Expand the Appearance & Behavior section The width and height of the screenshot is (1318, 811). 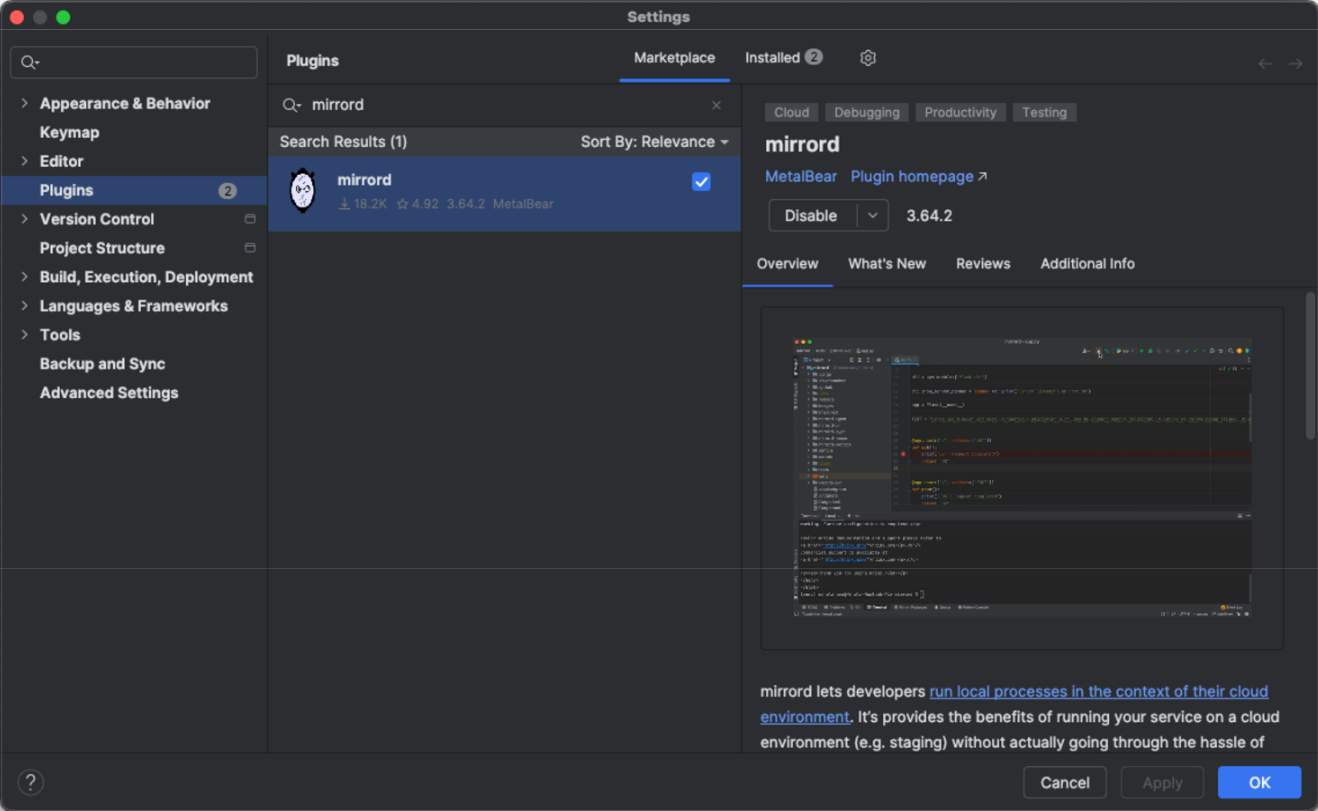pos(24,103)
